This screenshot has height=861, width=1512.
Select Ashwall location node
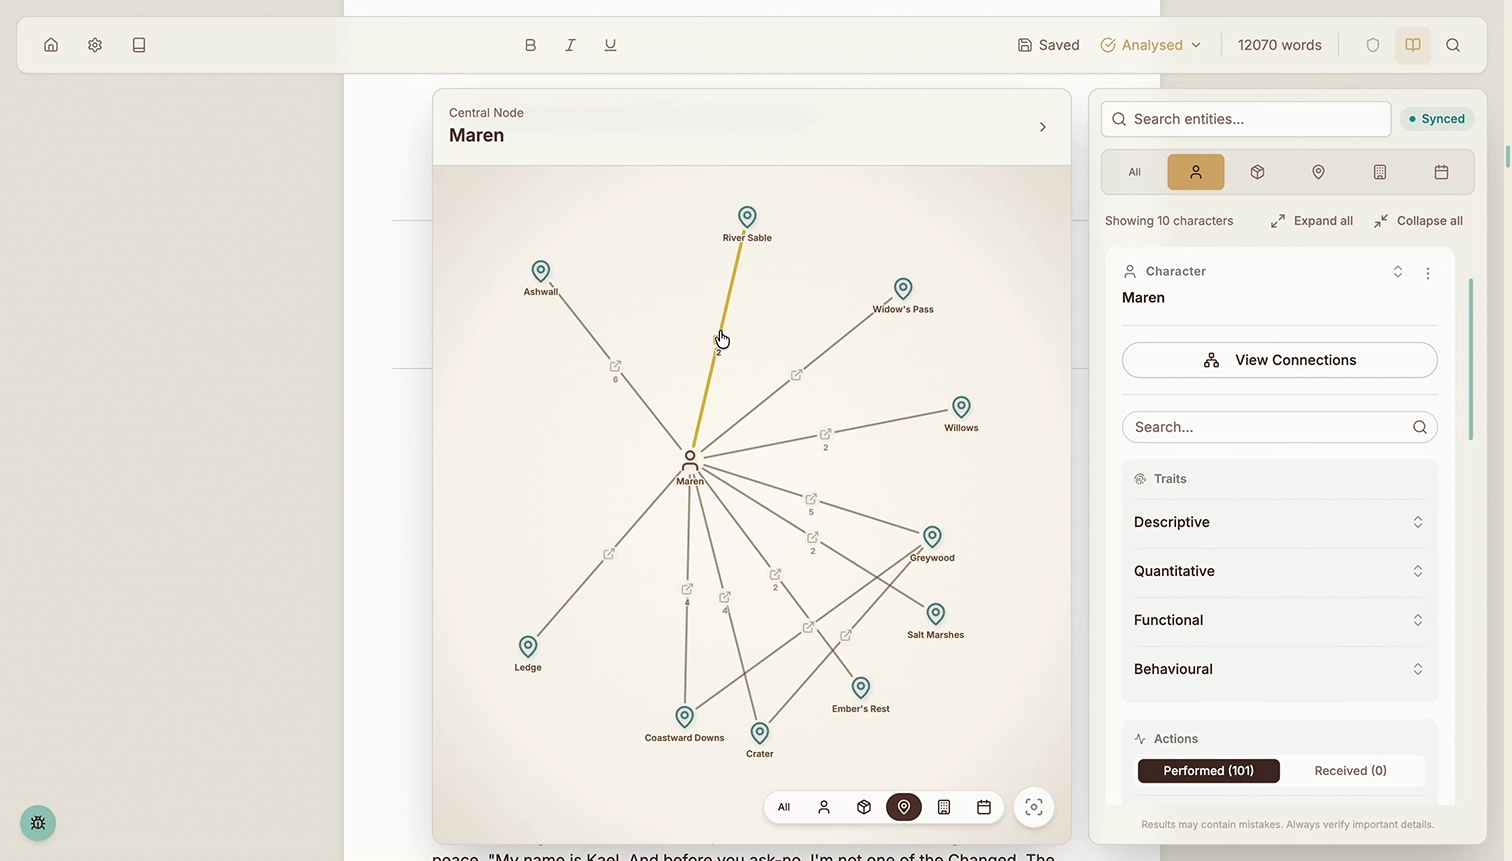pos(541,271)
